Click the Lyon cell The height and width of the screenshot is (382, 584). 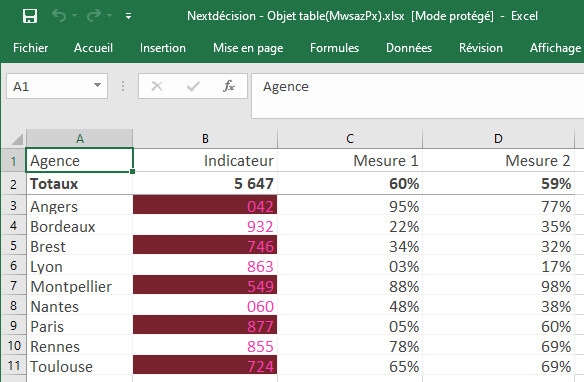(79, 266)
